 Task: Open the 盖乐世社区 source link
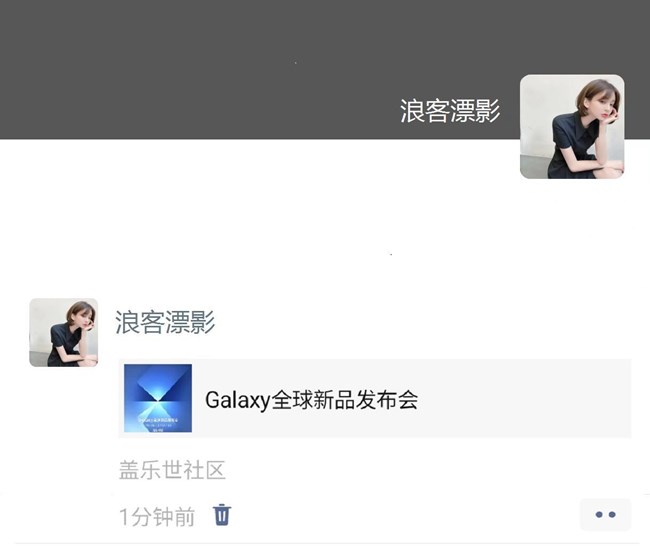click(x=172, y=470)
